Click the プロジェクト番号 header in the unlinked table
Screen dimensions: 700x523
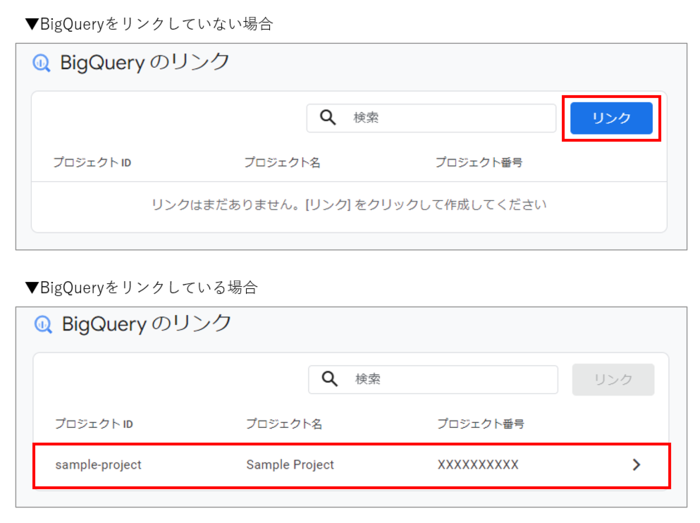click(x=479, y=162)
